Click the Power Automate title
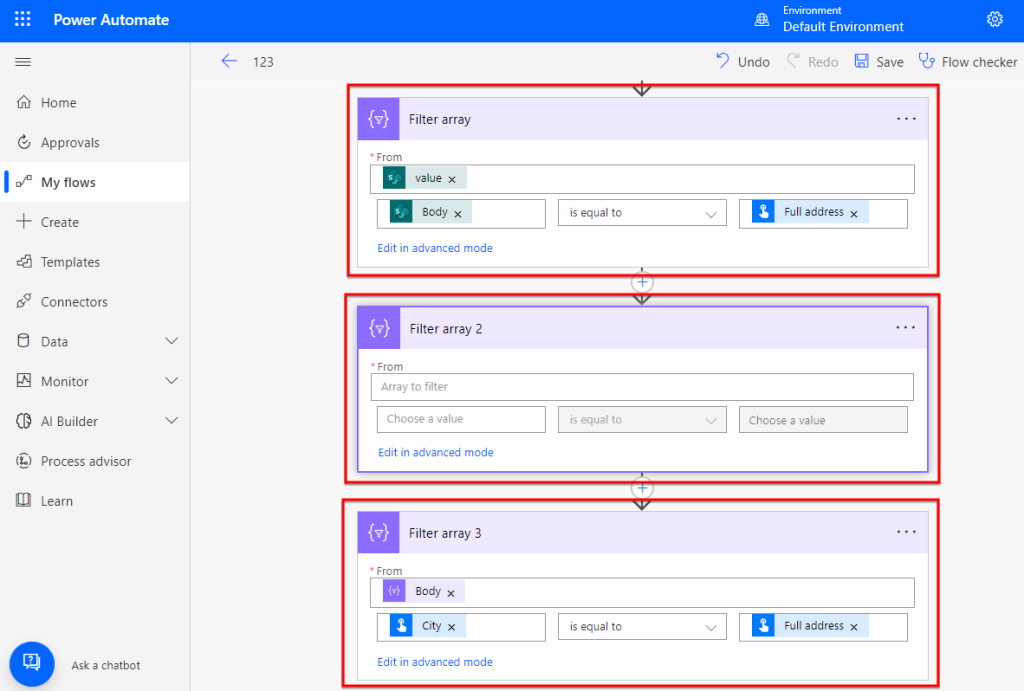Viewport: 1024px width, 691px height. click(x=111, y=20)
